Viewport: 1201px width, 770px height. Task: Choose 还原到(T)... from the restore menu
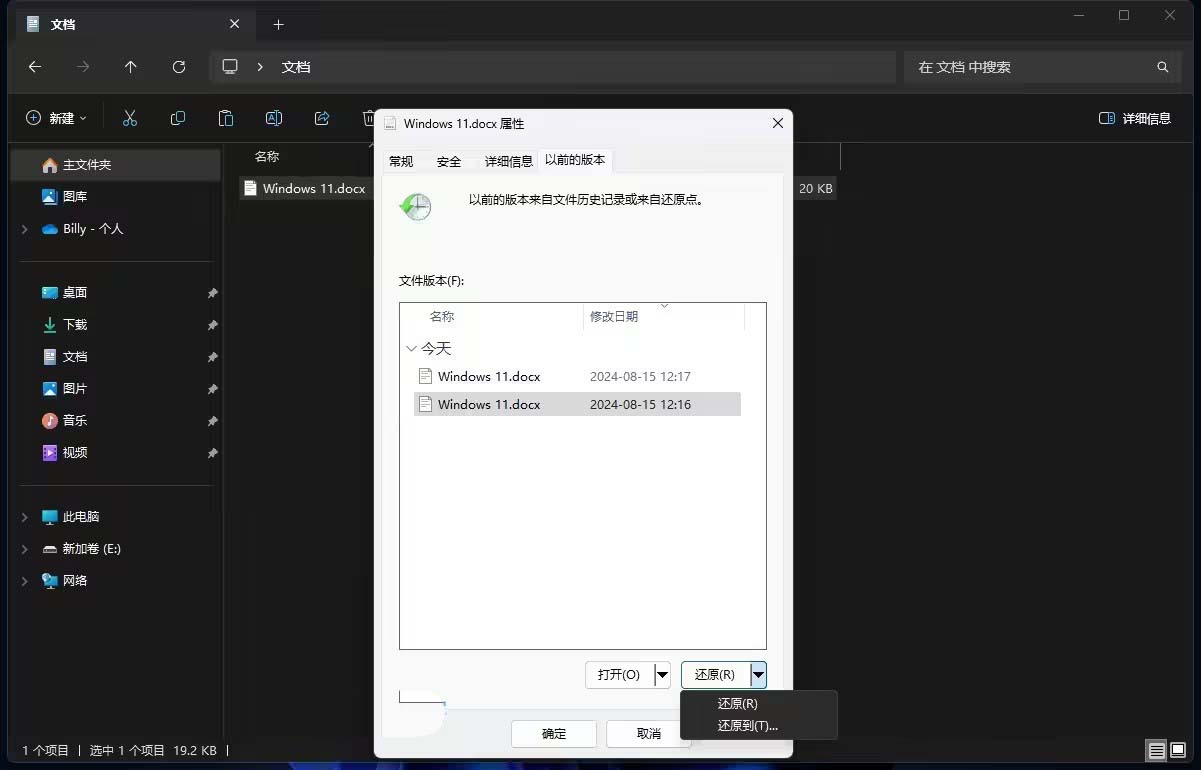point(747,726)
